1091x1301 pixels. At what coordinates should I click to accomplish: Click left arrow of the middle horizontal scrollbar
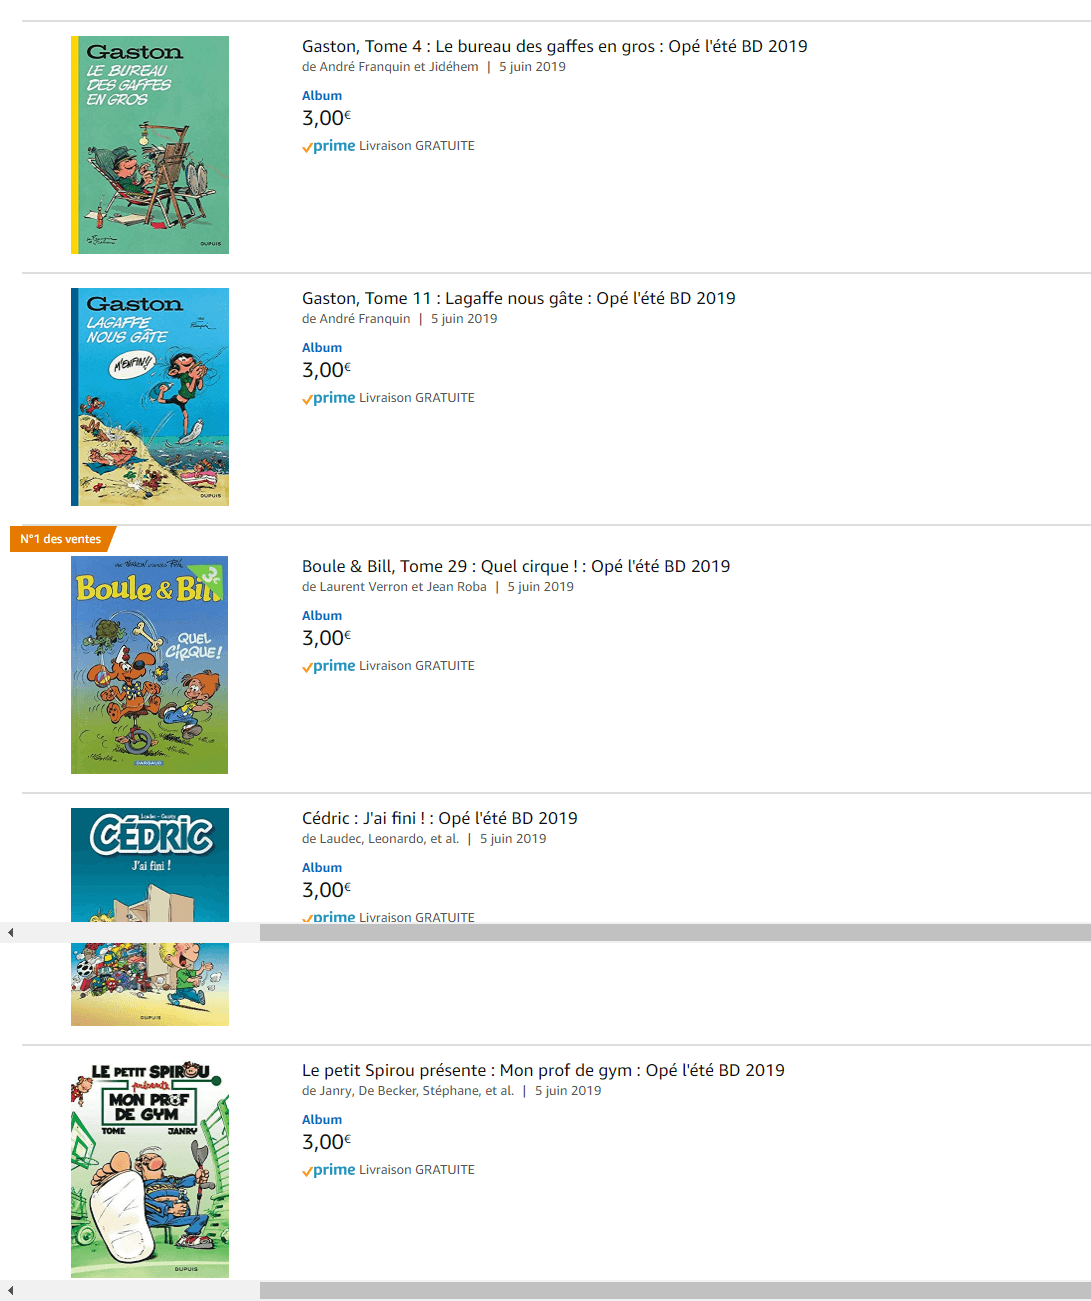click(10, 933)
